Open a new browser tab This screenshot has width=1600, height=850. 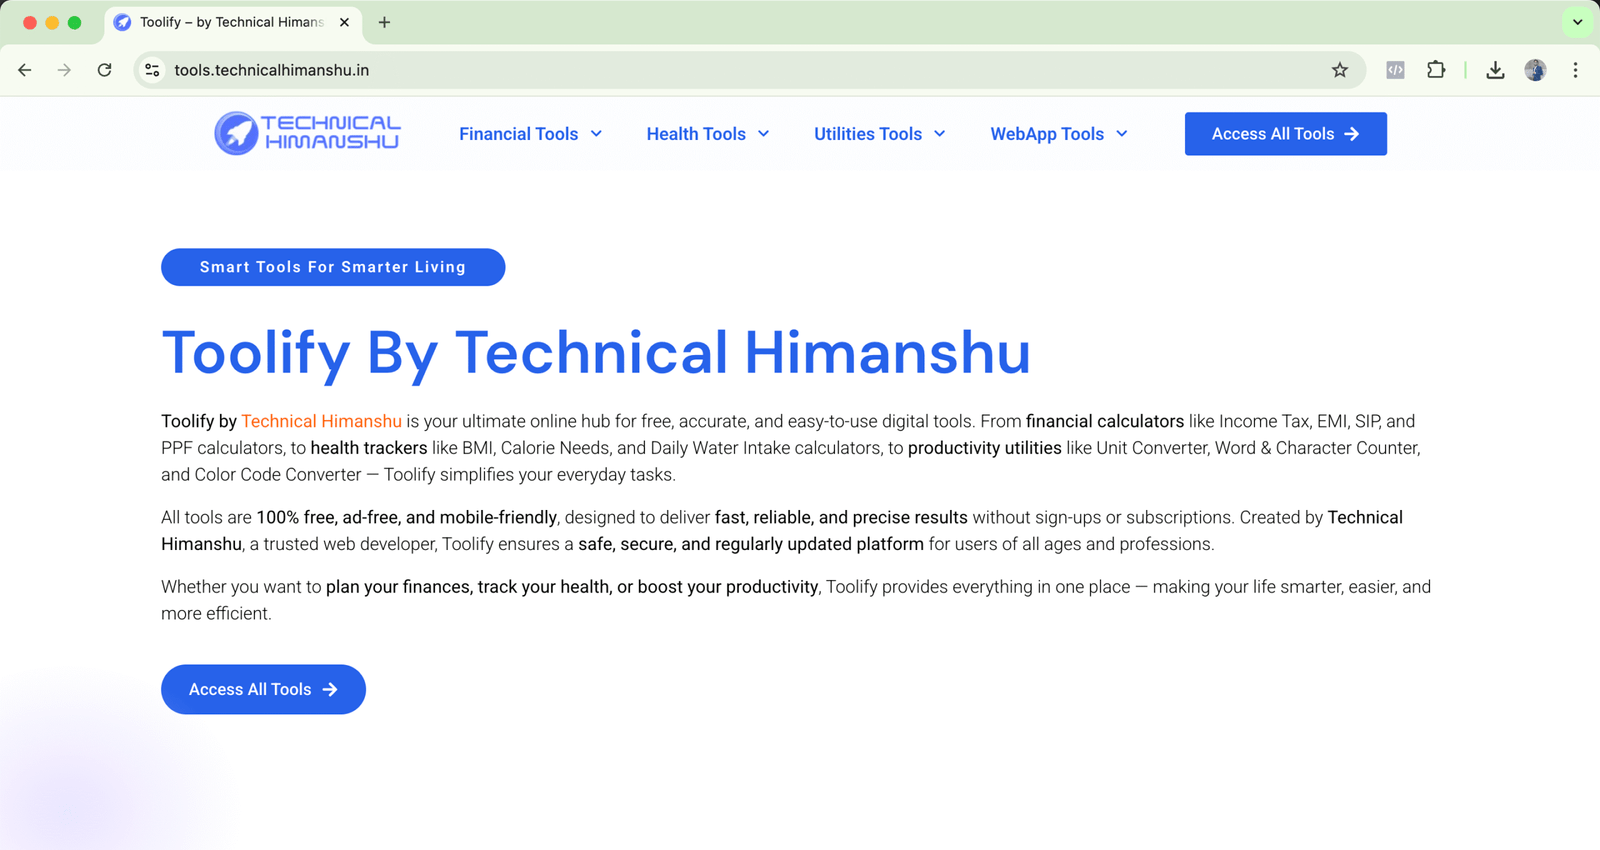[384, 22]
